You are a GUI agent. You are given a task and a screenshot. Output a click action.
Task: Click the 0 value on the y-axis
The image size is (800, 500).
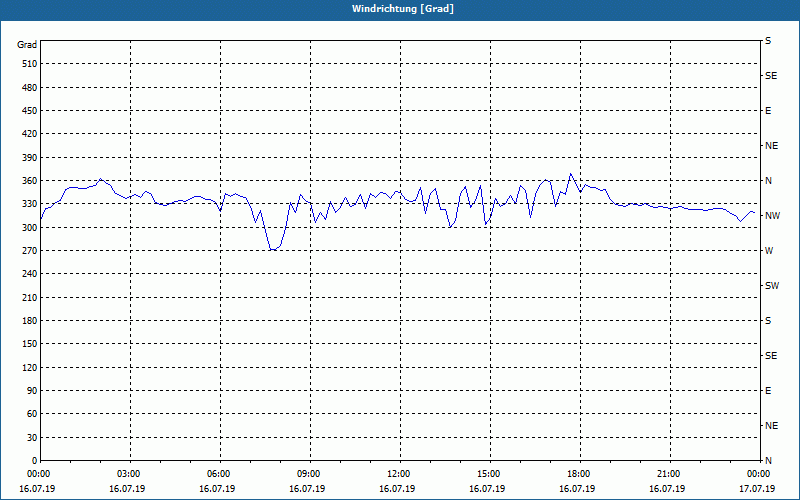tap(34, 461)
